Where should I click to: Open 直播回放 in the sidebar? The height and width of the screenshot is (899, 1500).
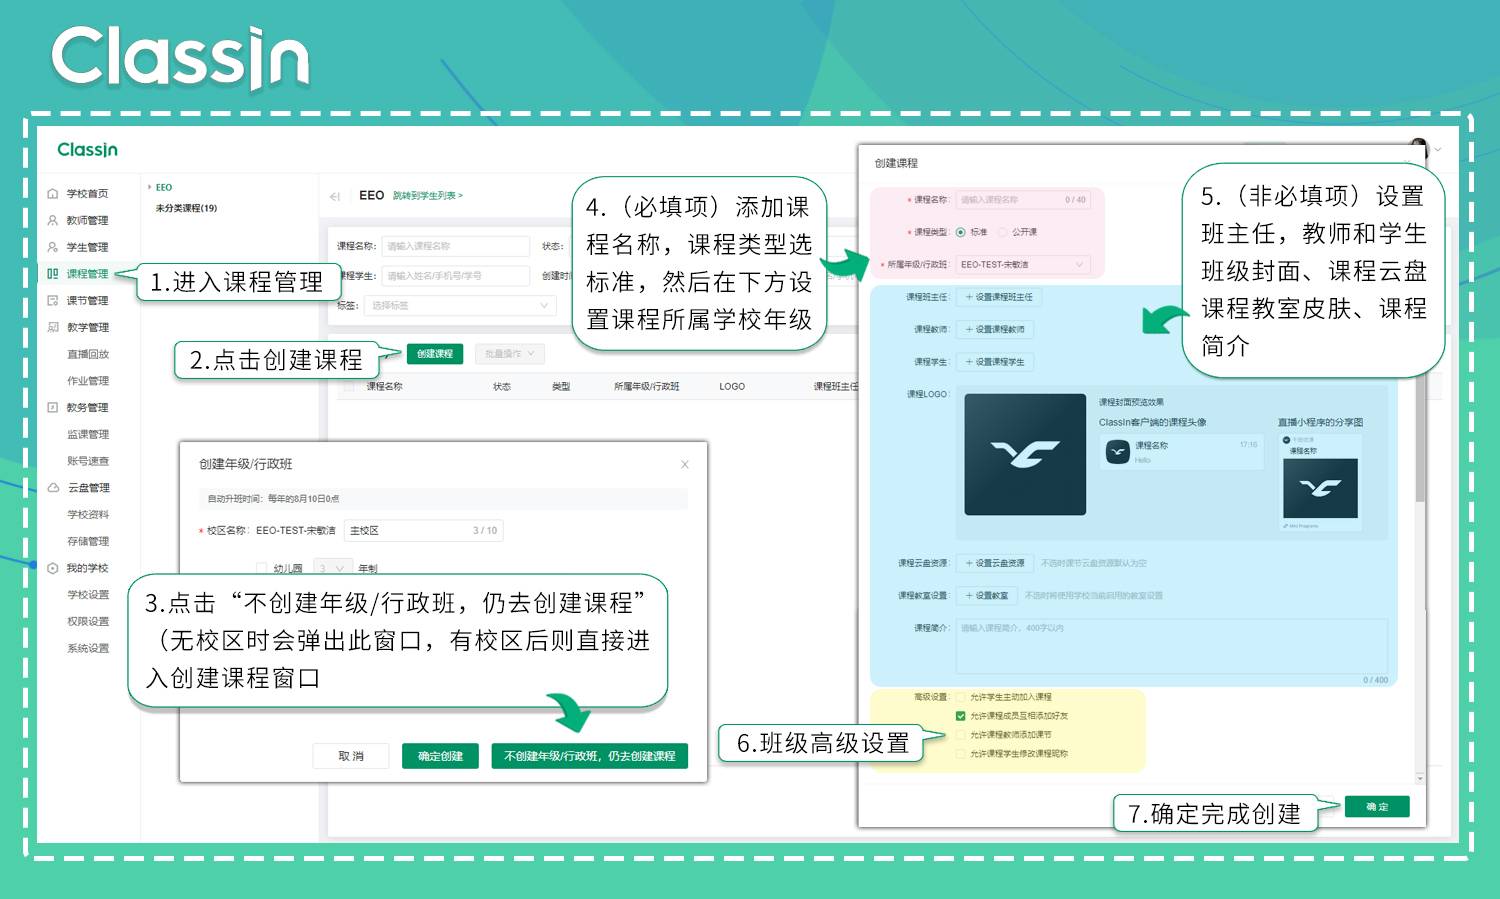point(88,354)
